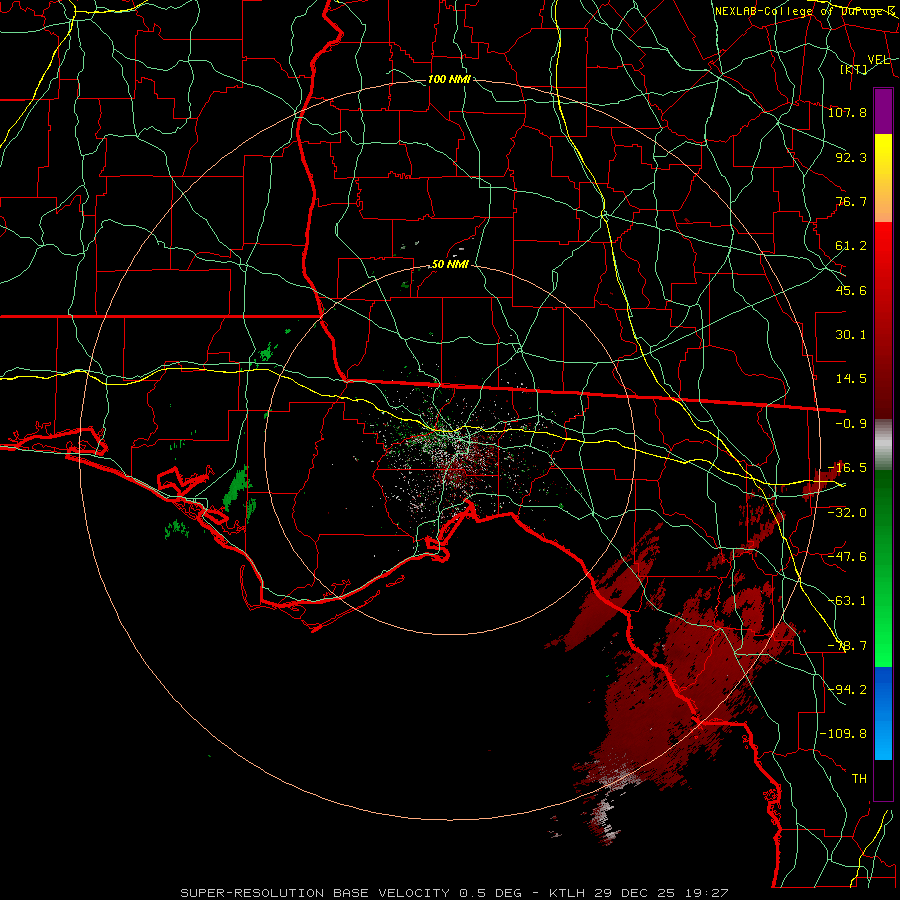Click the 30.1 velocity scale value
The height and width of the screenshot is (900, 900).
[851, 335]
